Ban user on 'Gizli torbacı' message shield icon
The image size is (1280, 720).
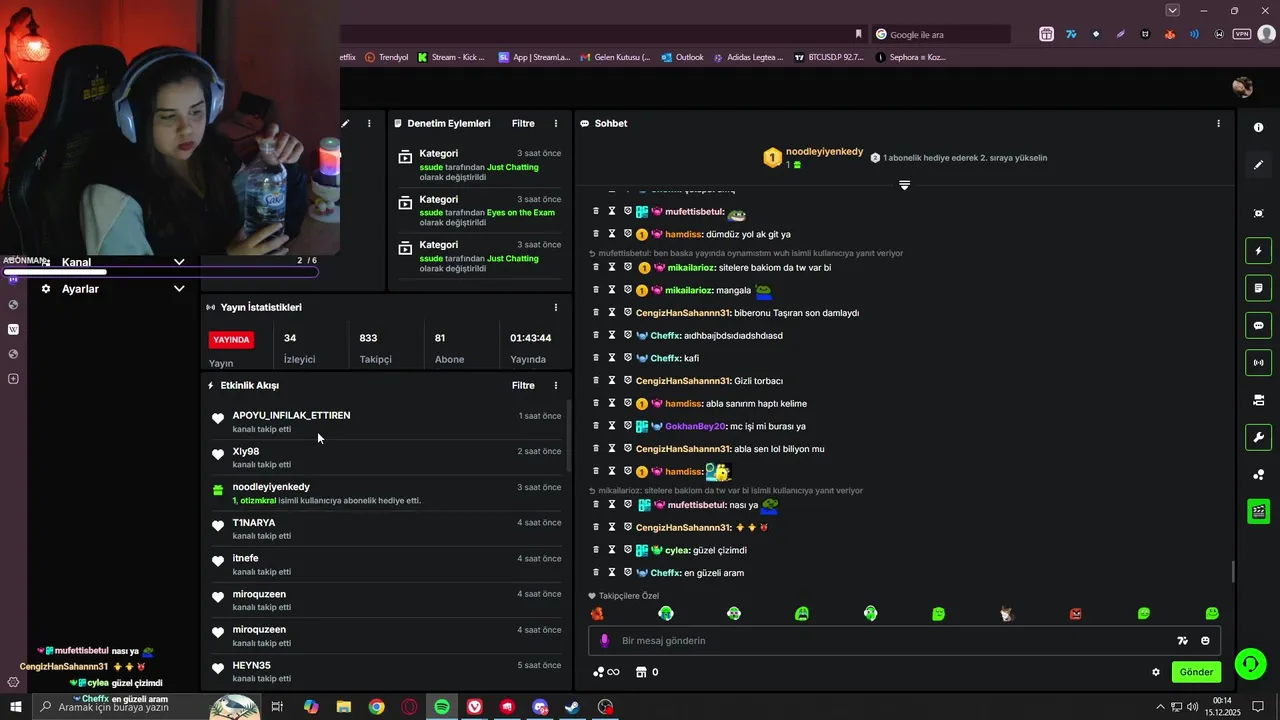(628, 381)
